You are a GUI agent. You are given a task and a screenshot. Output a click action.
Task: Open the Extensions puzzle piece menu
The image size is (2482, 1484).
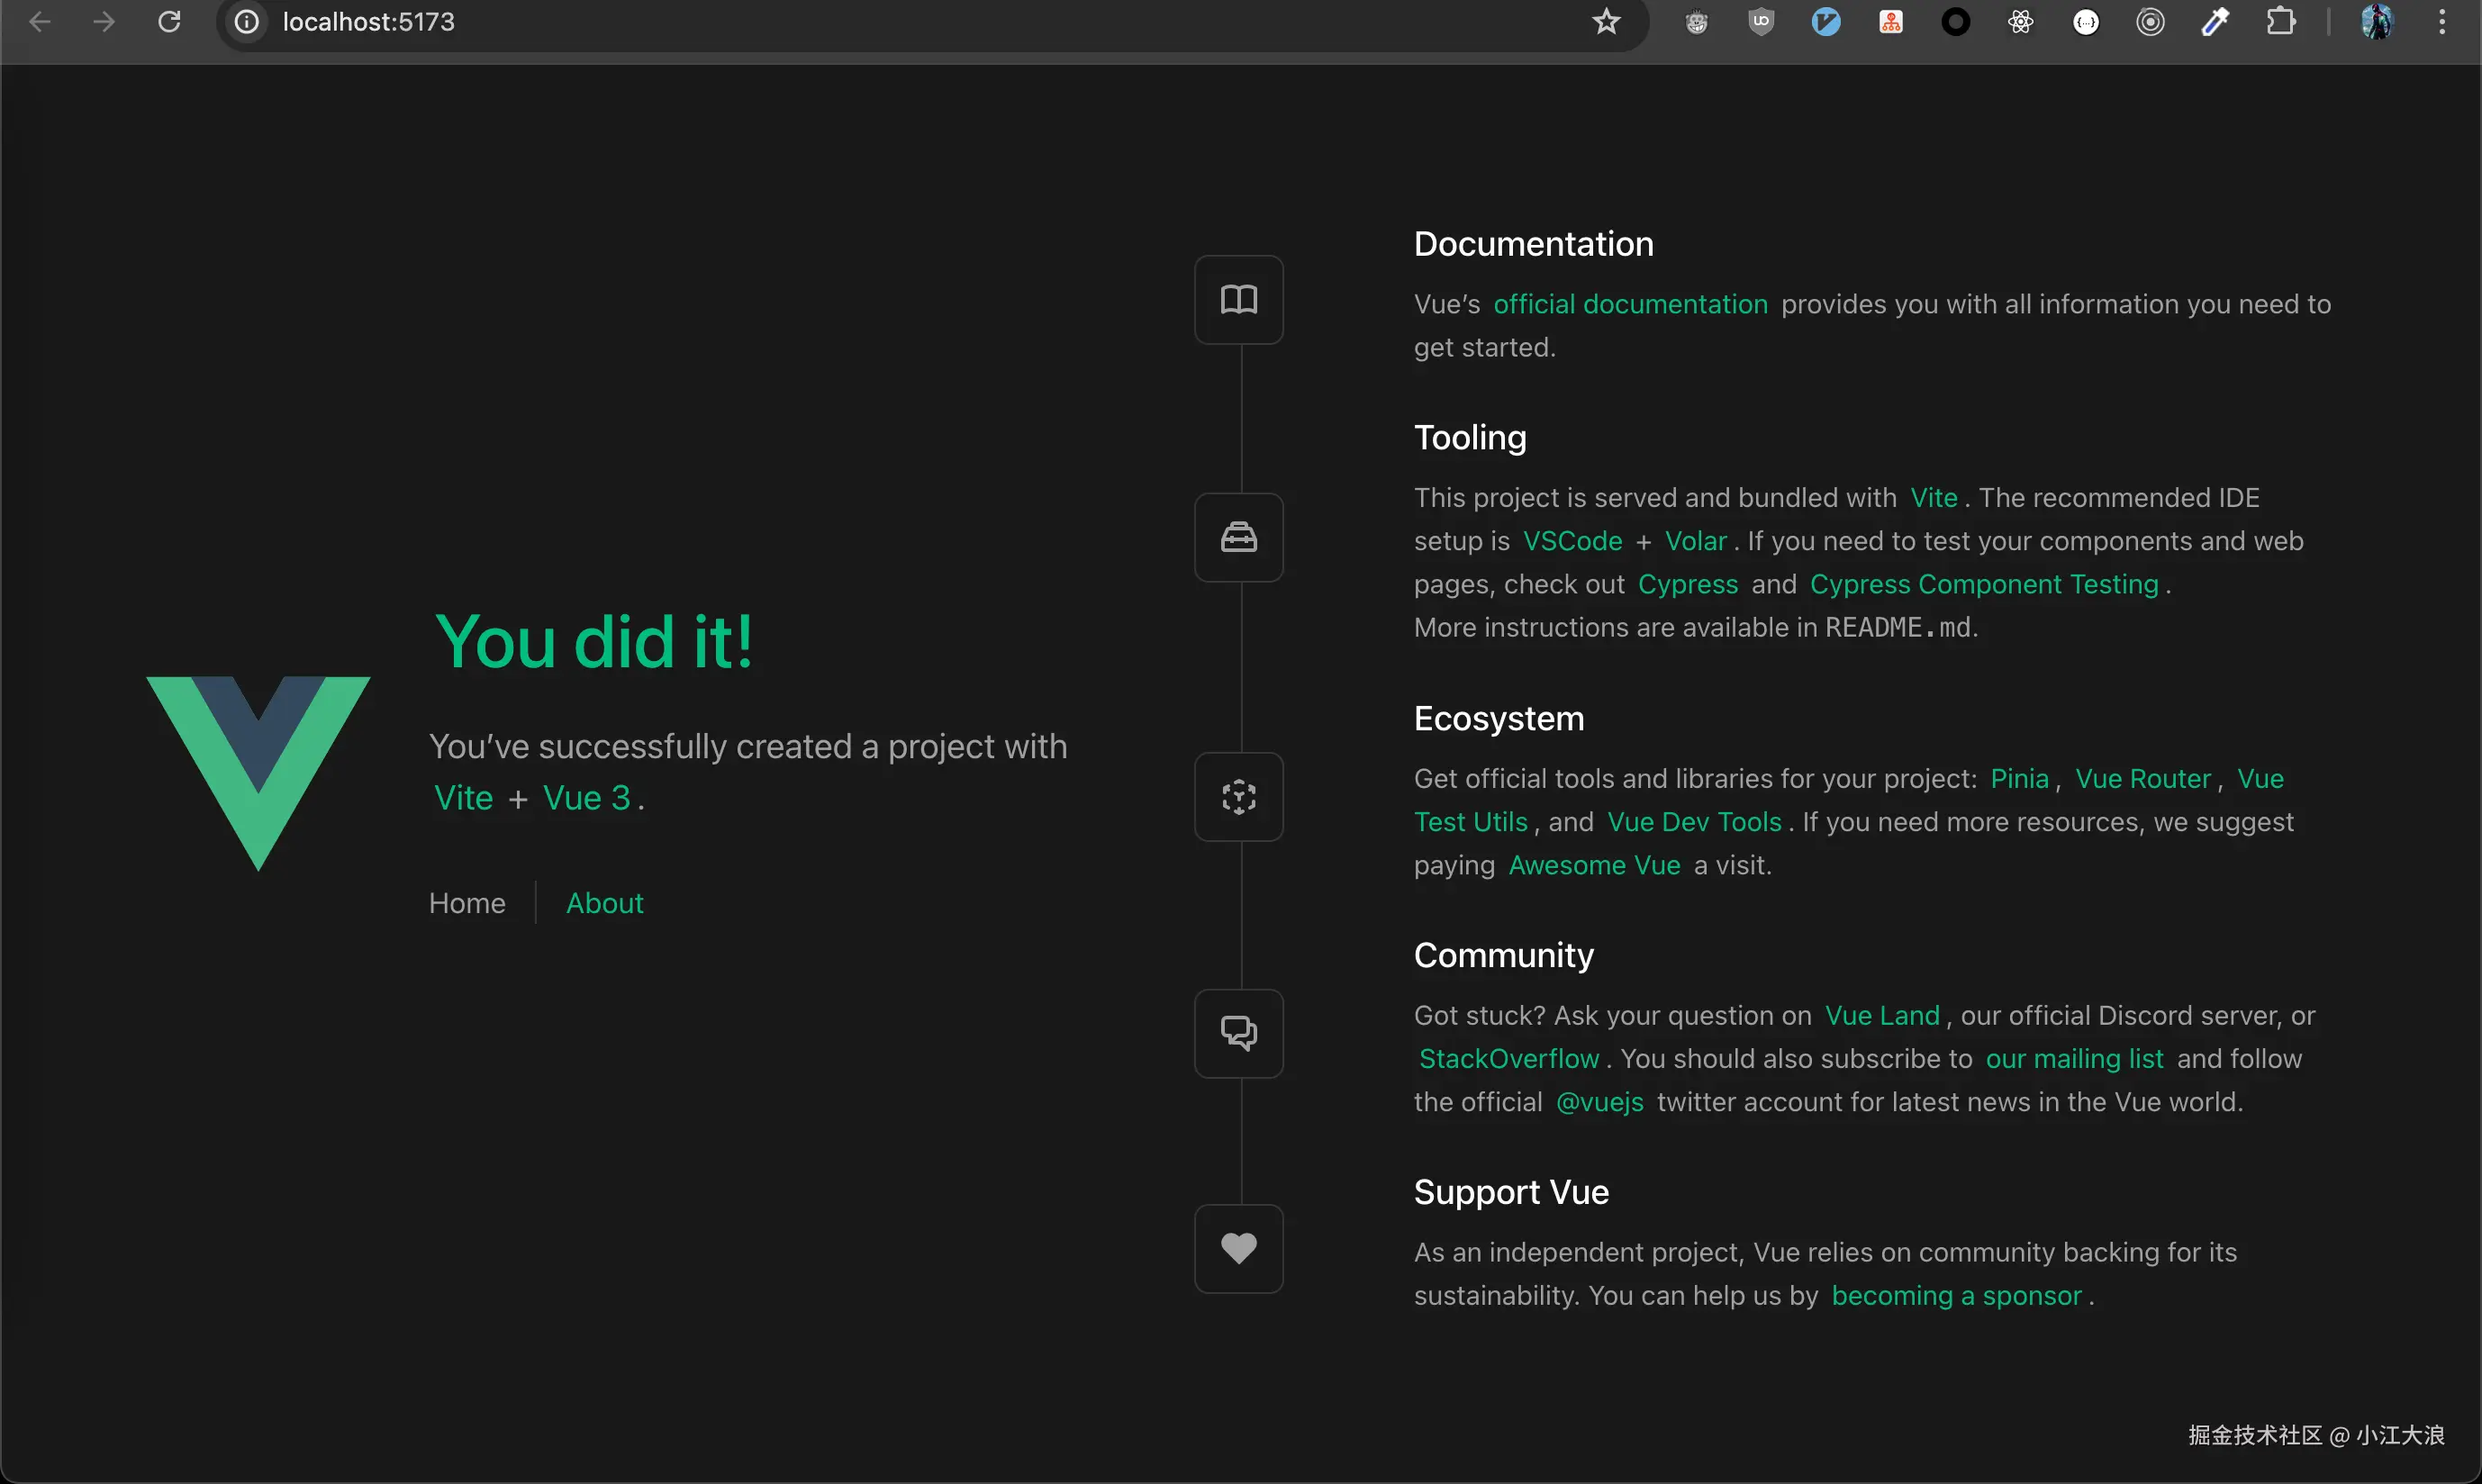[2280, 22]
